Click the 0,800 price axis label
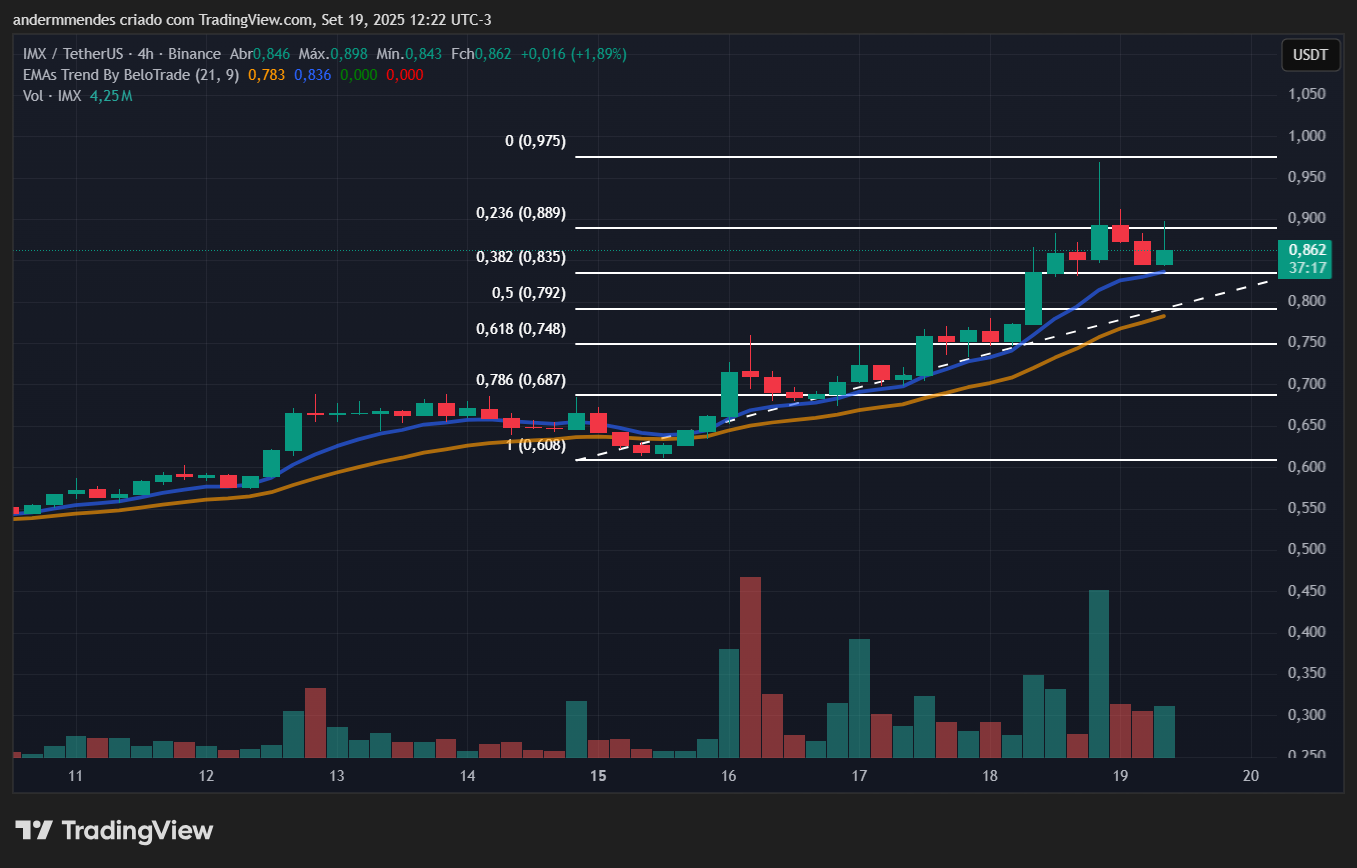 [x=1307, y=301]
